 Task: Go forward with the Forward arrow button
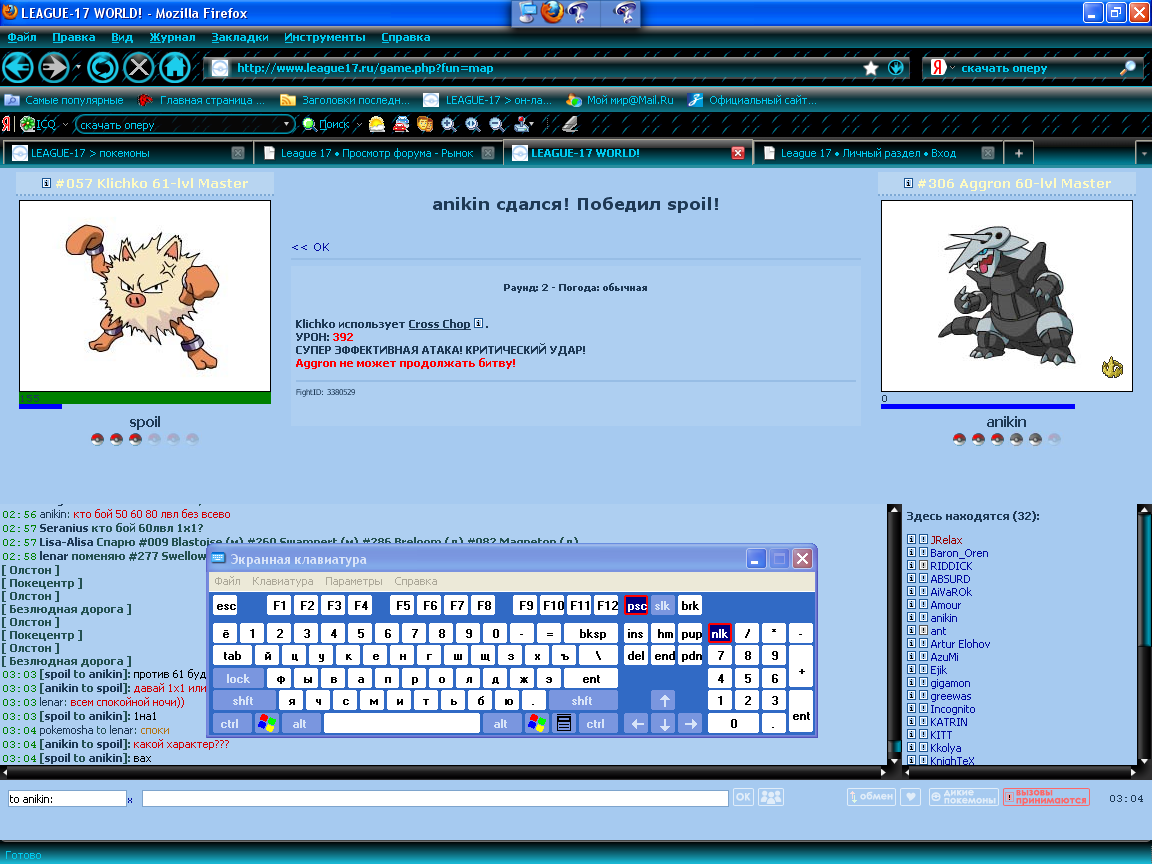coord(54,68)
